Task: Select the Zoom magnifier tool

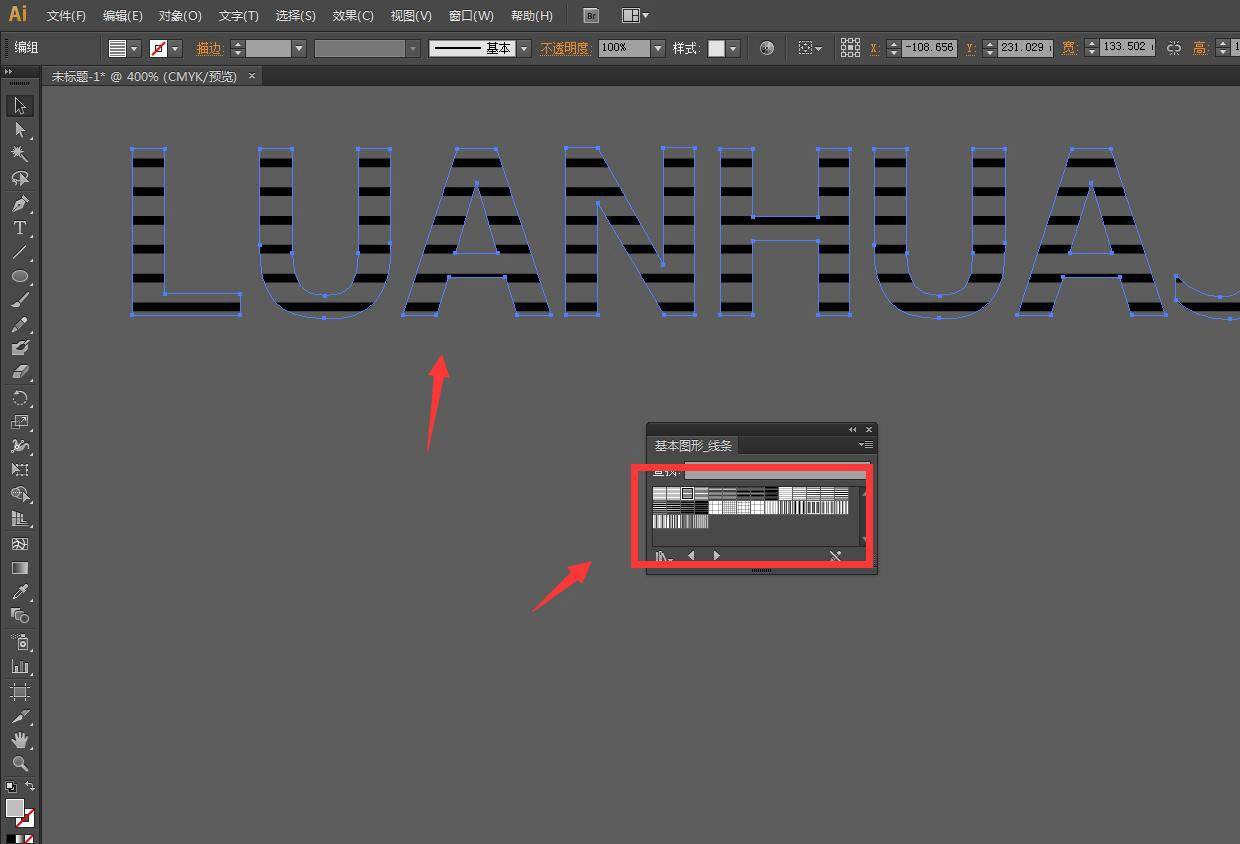Action: (19, 764)
